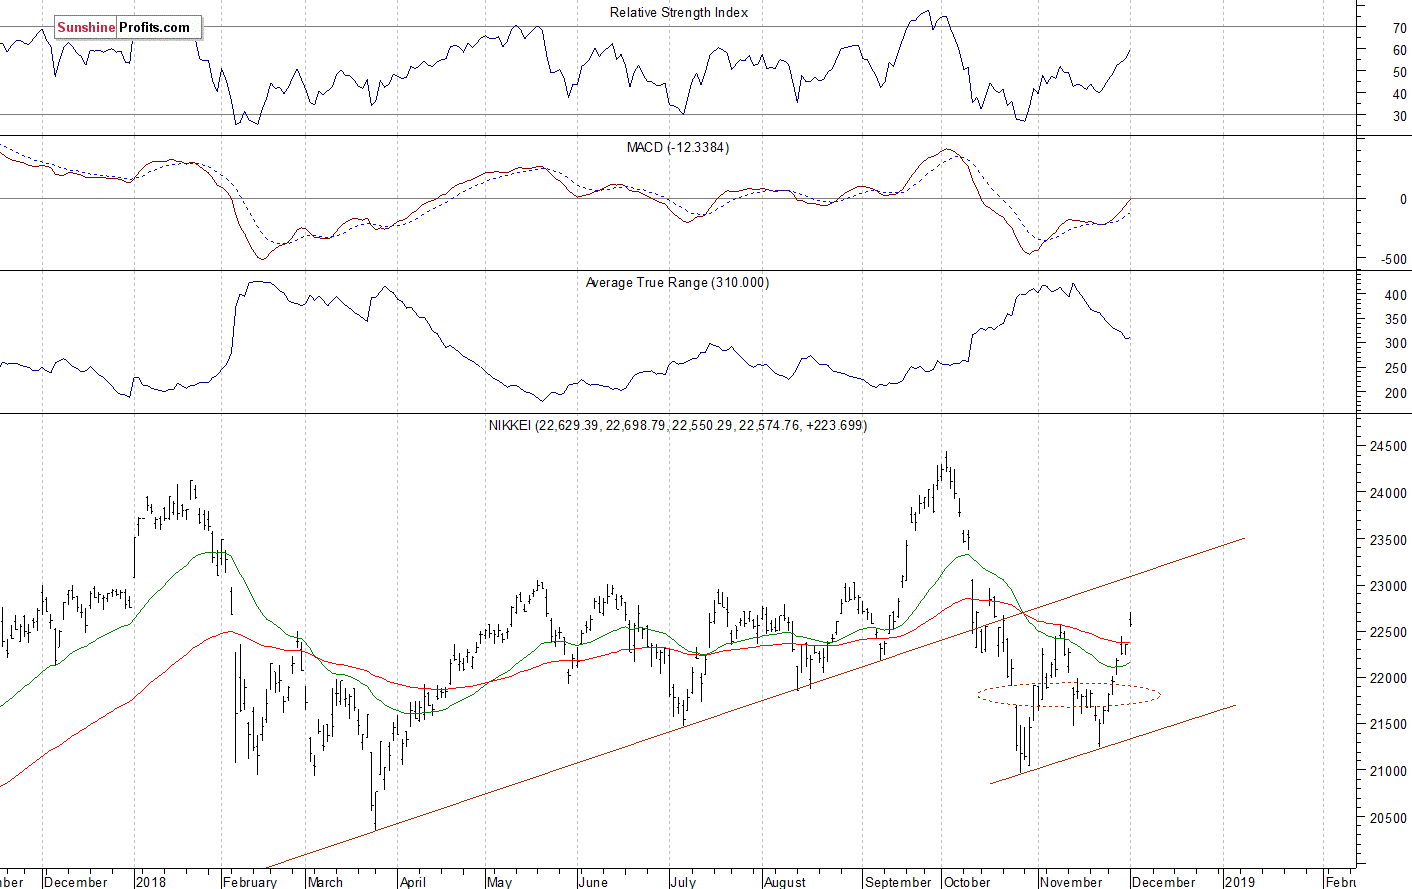The width and height of the screenshot is (1412, 889).
Task: Click the May date label
Action: 499,882
